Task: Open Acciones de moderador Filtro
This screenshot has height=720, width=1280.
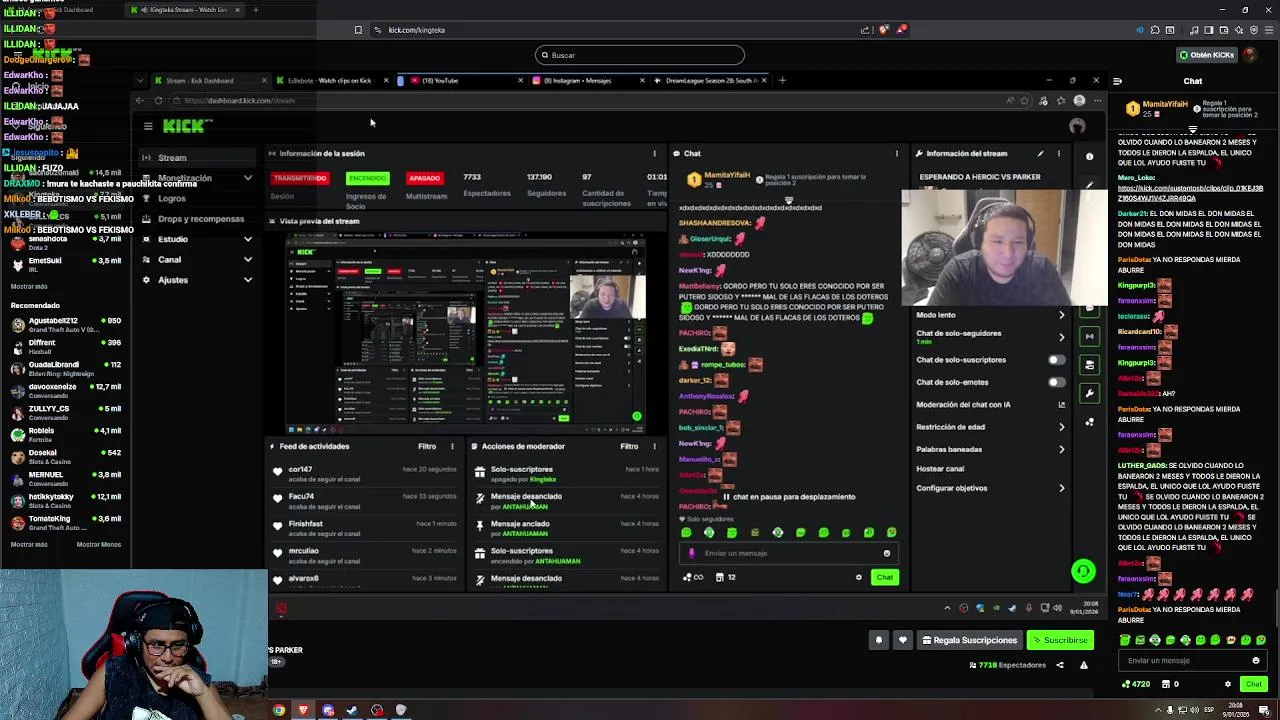Action: pyautogui.click(x=629, y=447)
